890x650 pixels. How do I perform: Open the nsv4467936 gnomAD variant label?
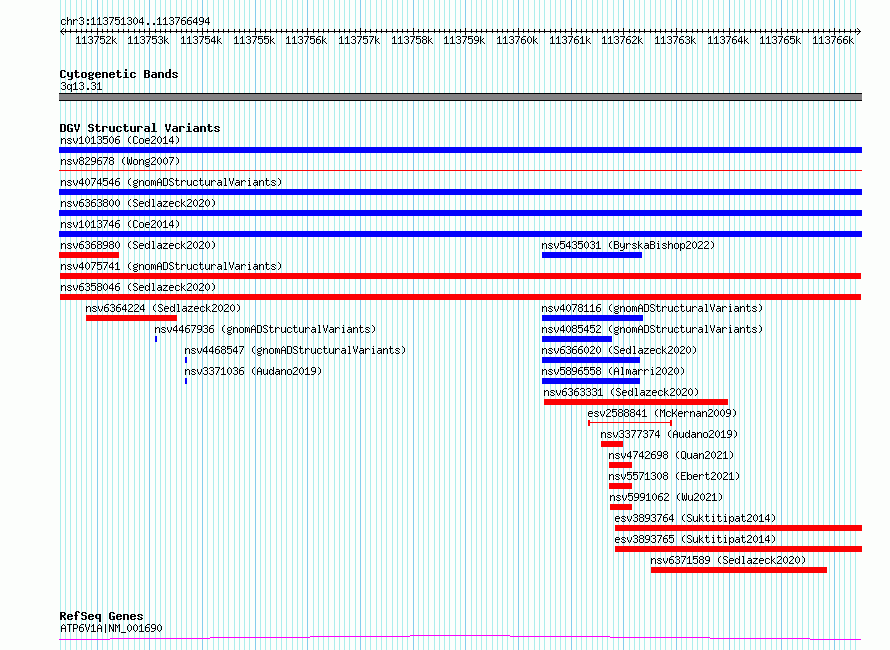[265, 329]
